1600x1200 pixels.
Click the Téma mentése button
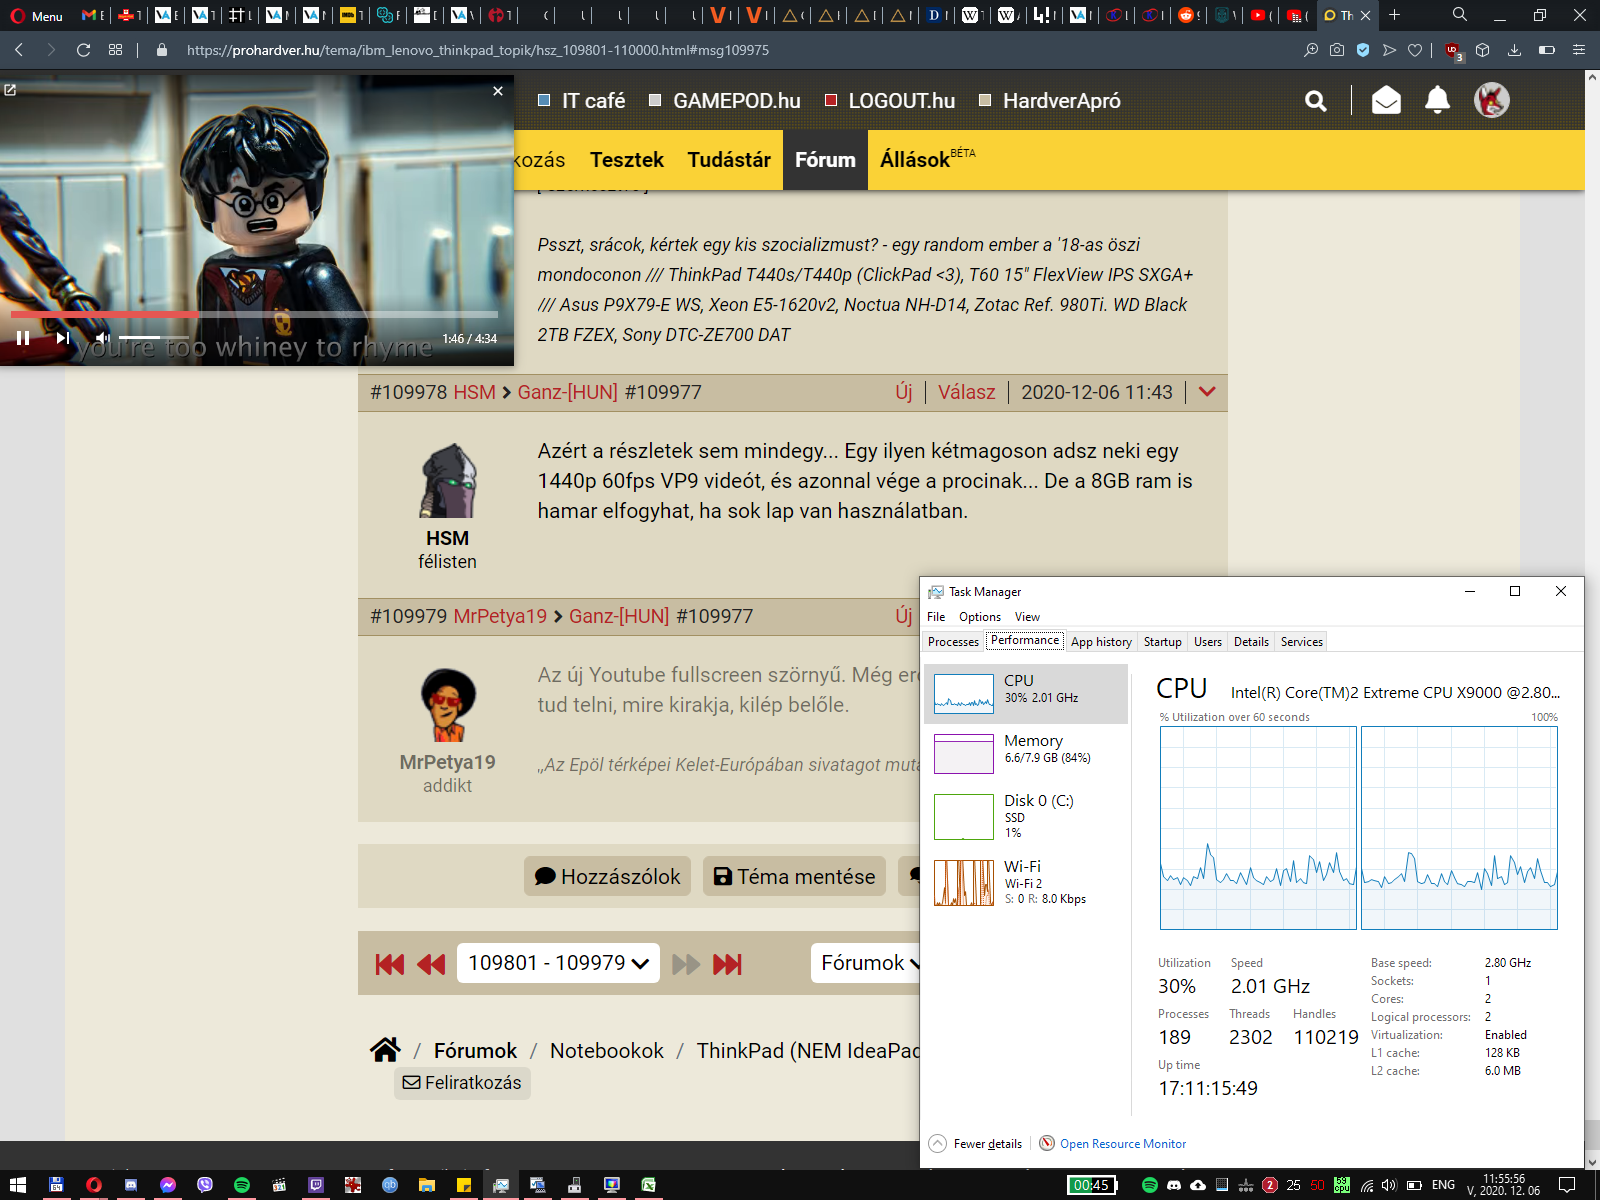coord(794,876)
